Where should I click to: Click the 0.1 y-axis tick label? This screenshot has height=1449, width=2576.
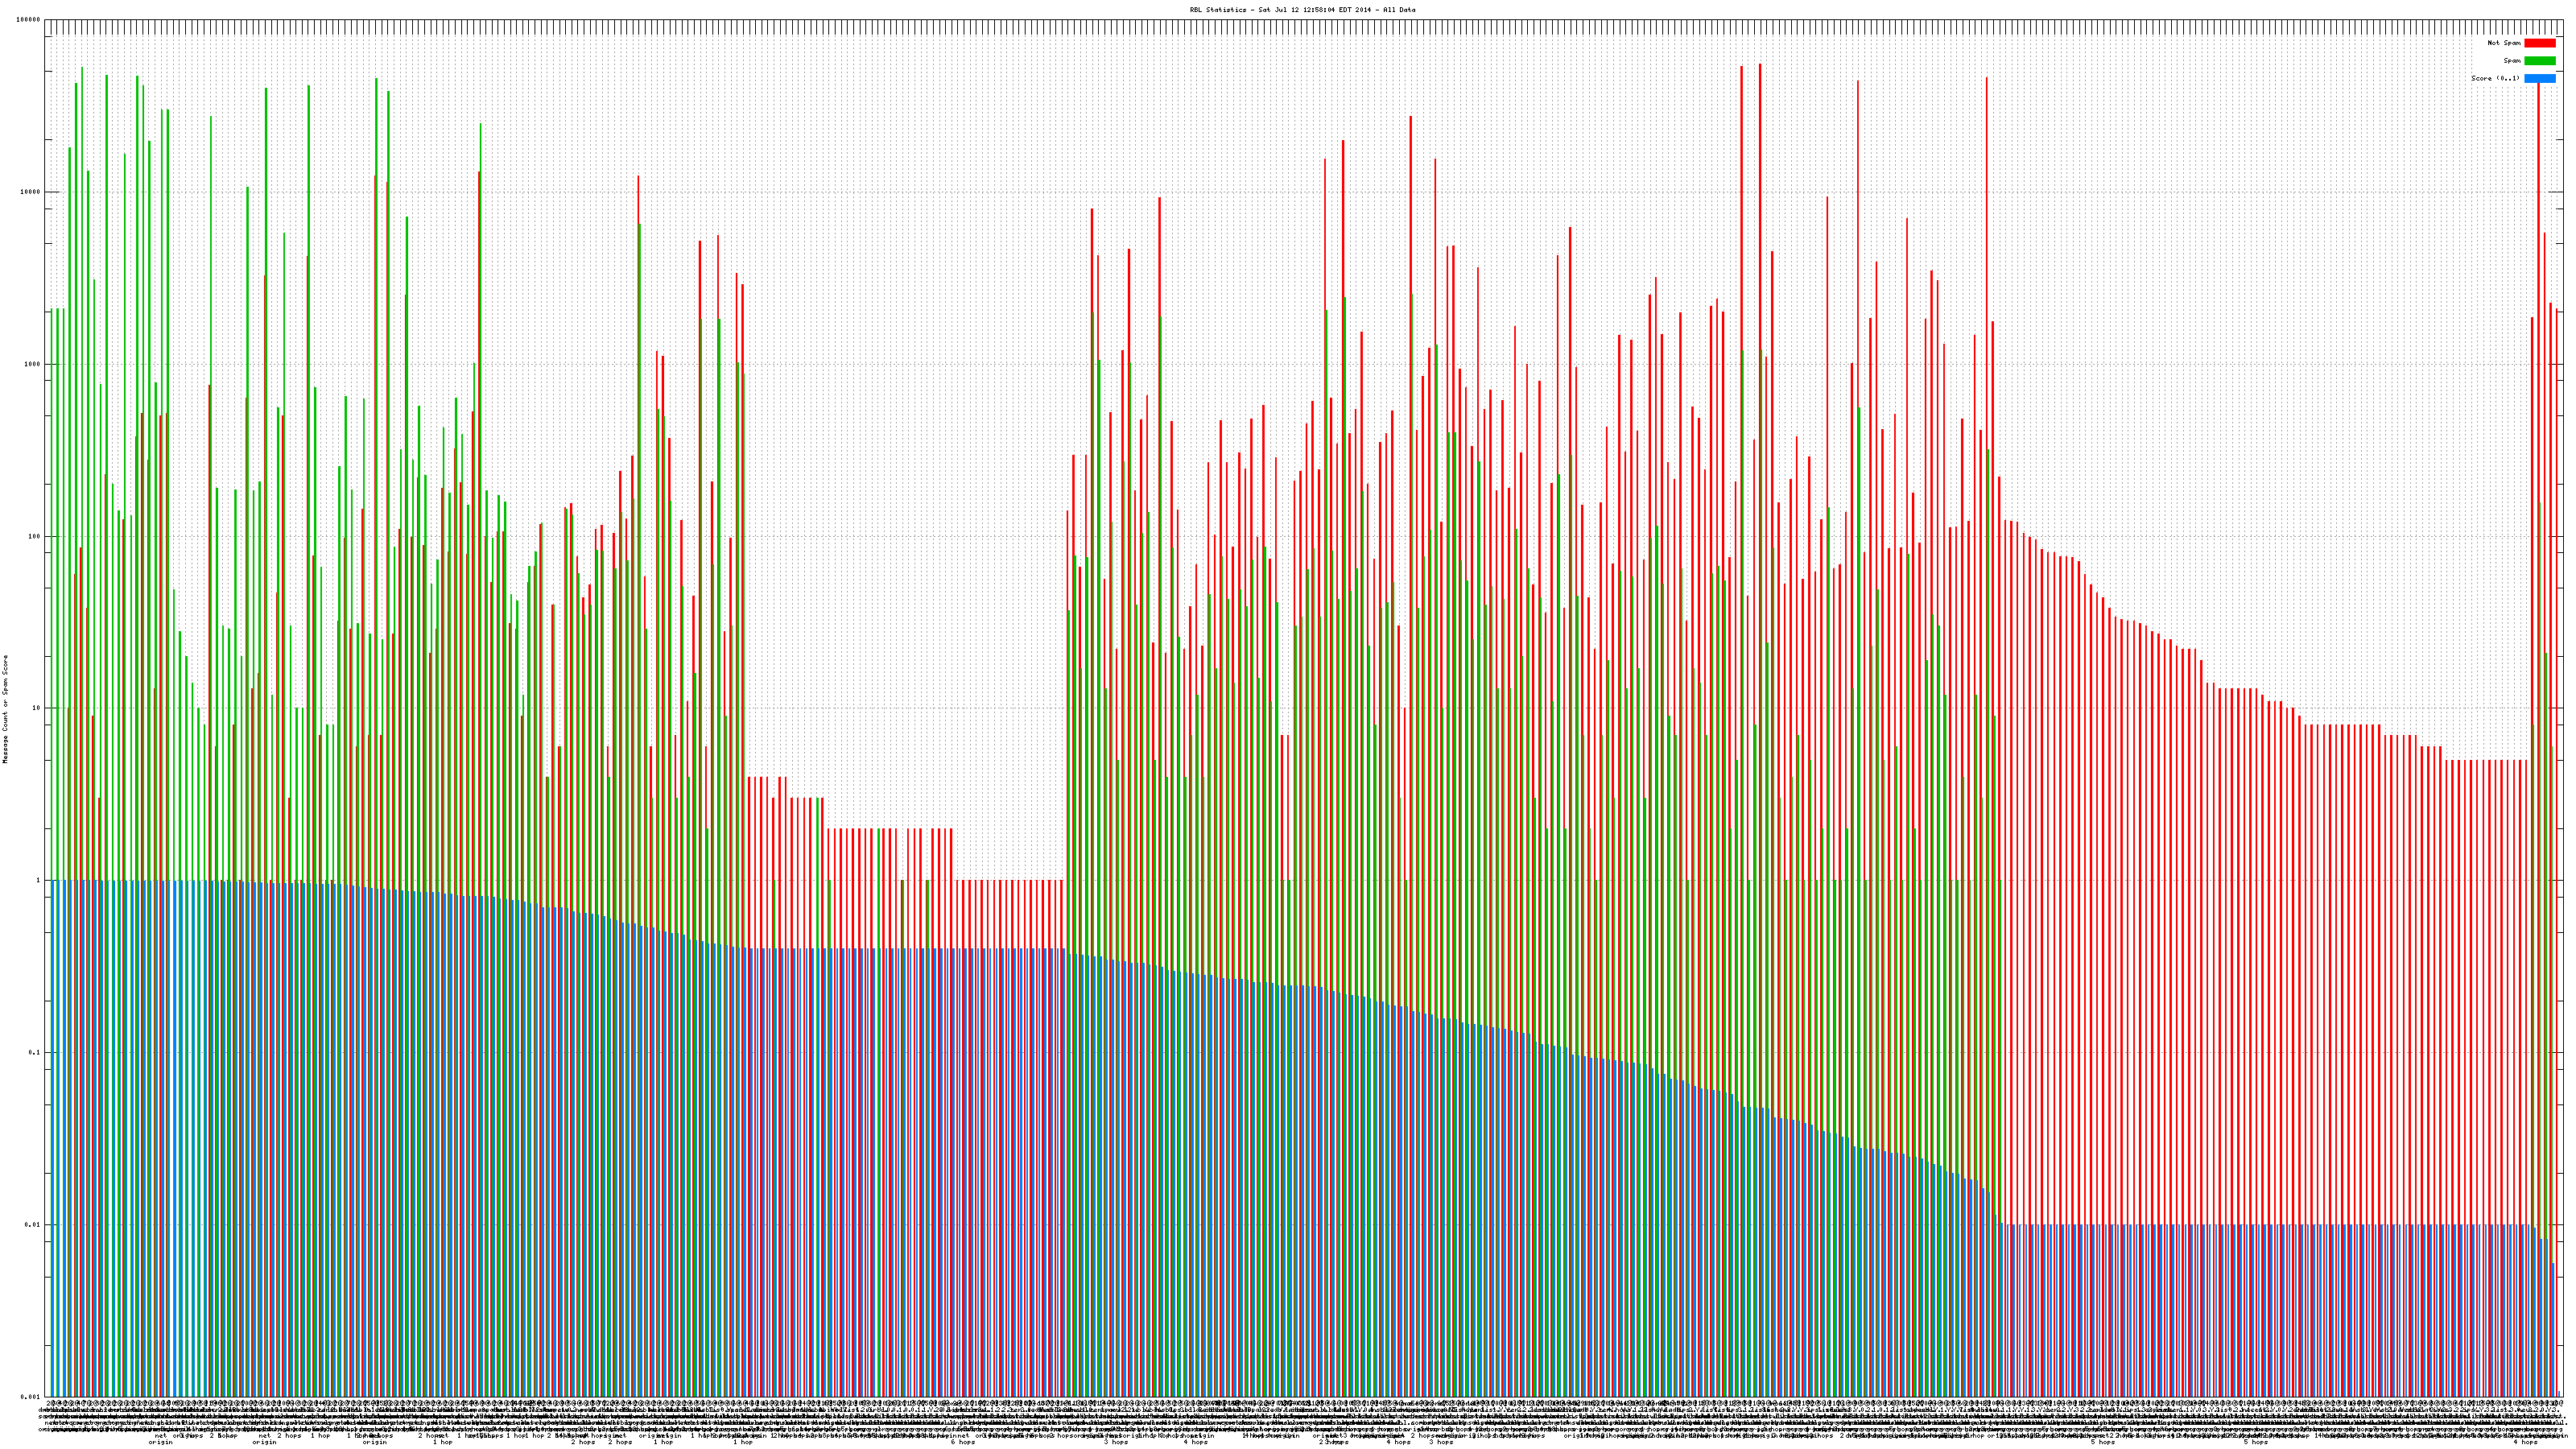click(x=35, y=1052)
